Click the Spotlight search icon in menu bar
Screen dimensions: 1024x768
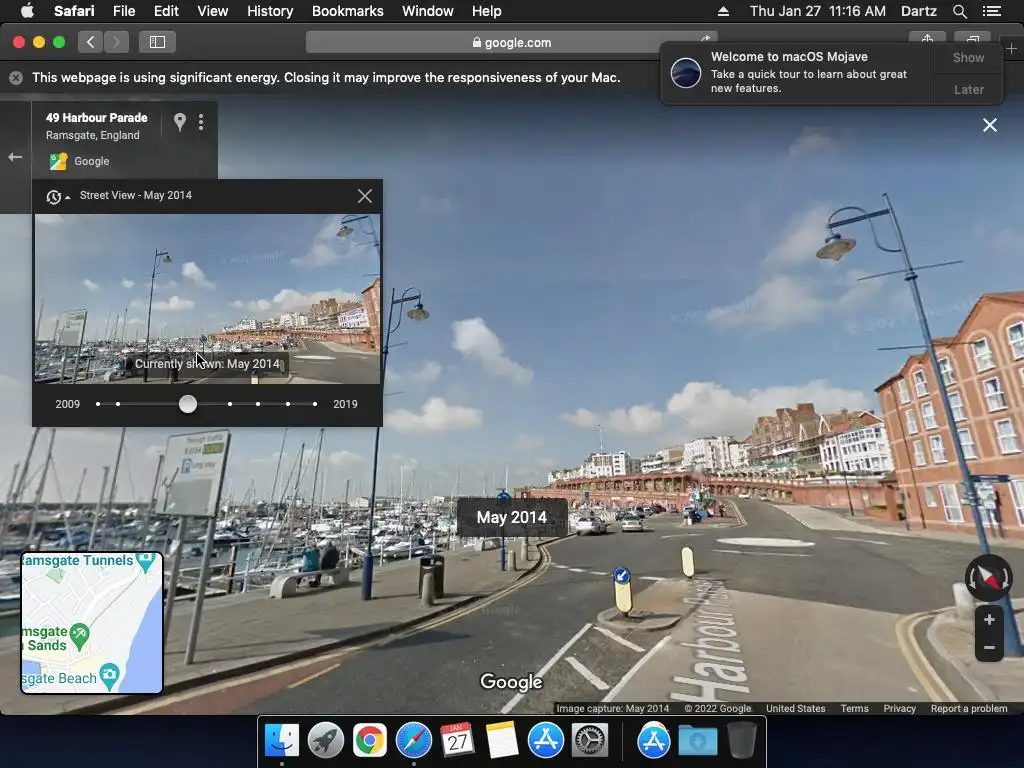[x=959, y=11]
